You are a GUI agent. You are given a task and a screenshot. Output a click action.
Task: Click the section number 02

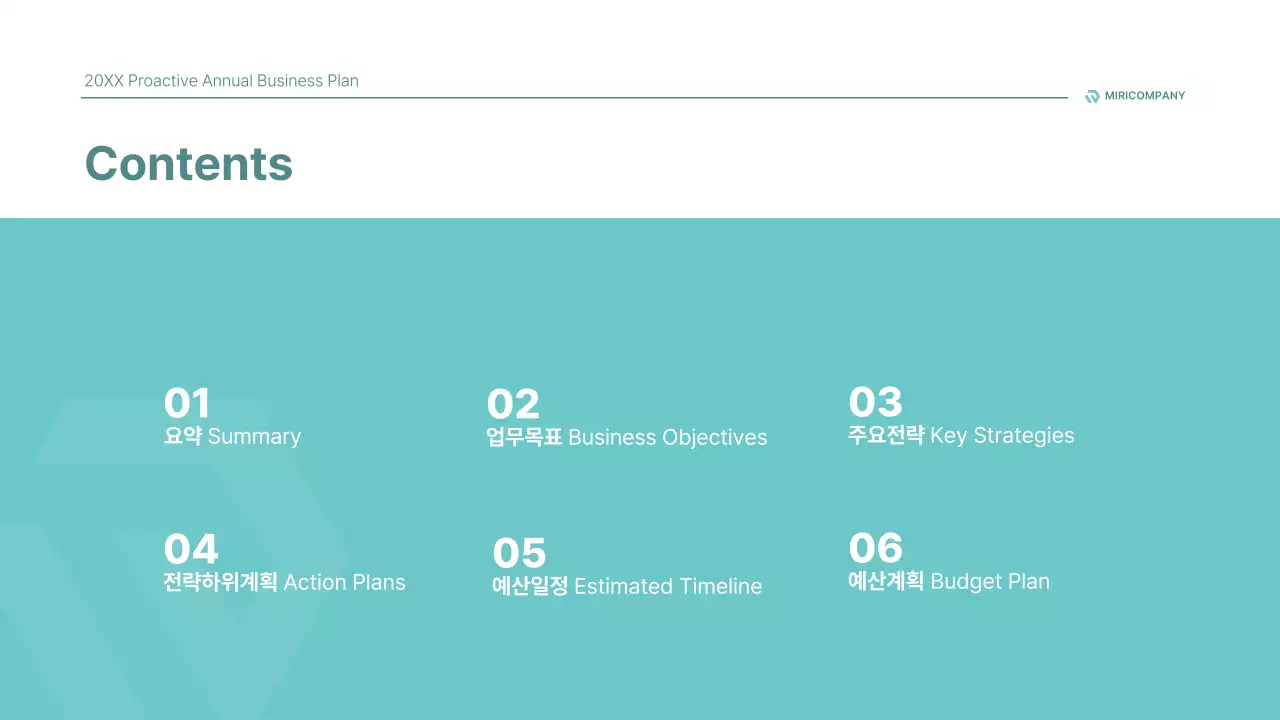pos(513,405)
